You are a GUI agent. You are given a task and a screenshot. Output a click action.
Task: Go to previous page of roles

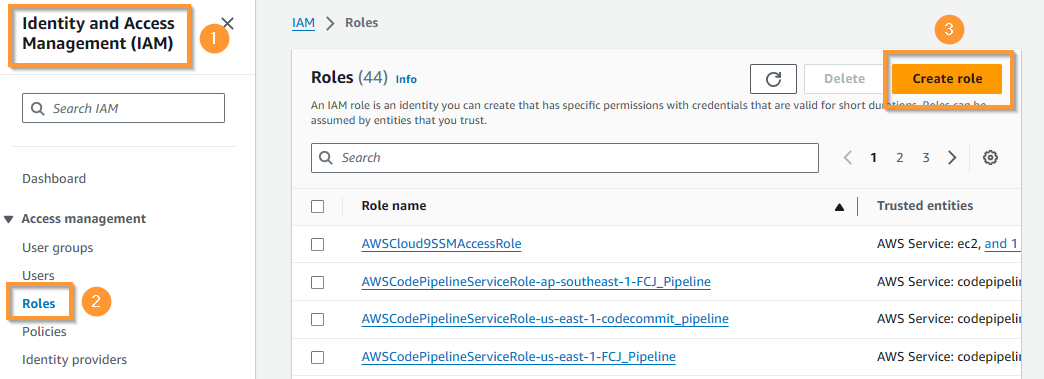pos(848,158)
